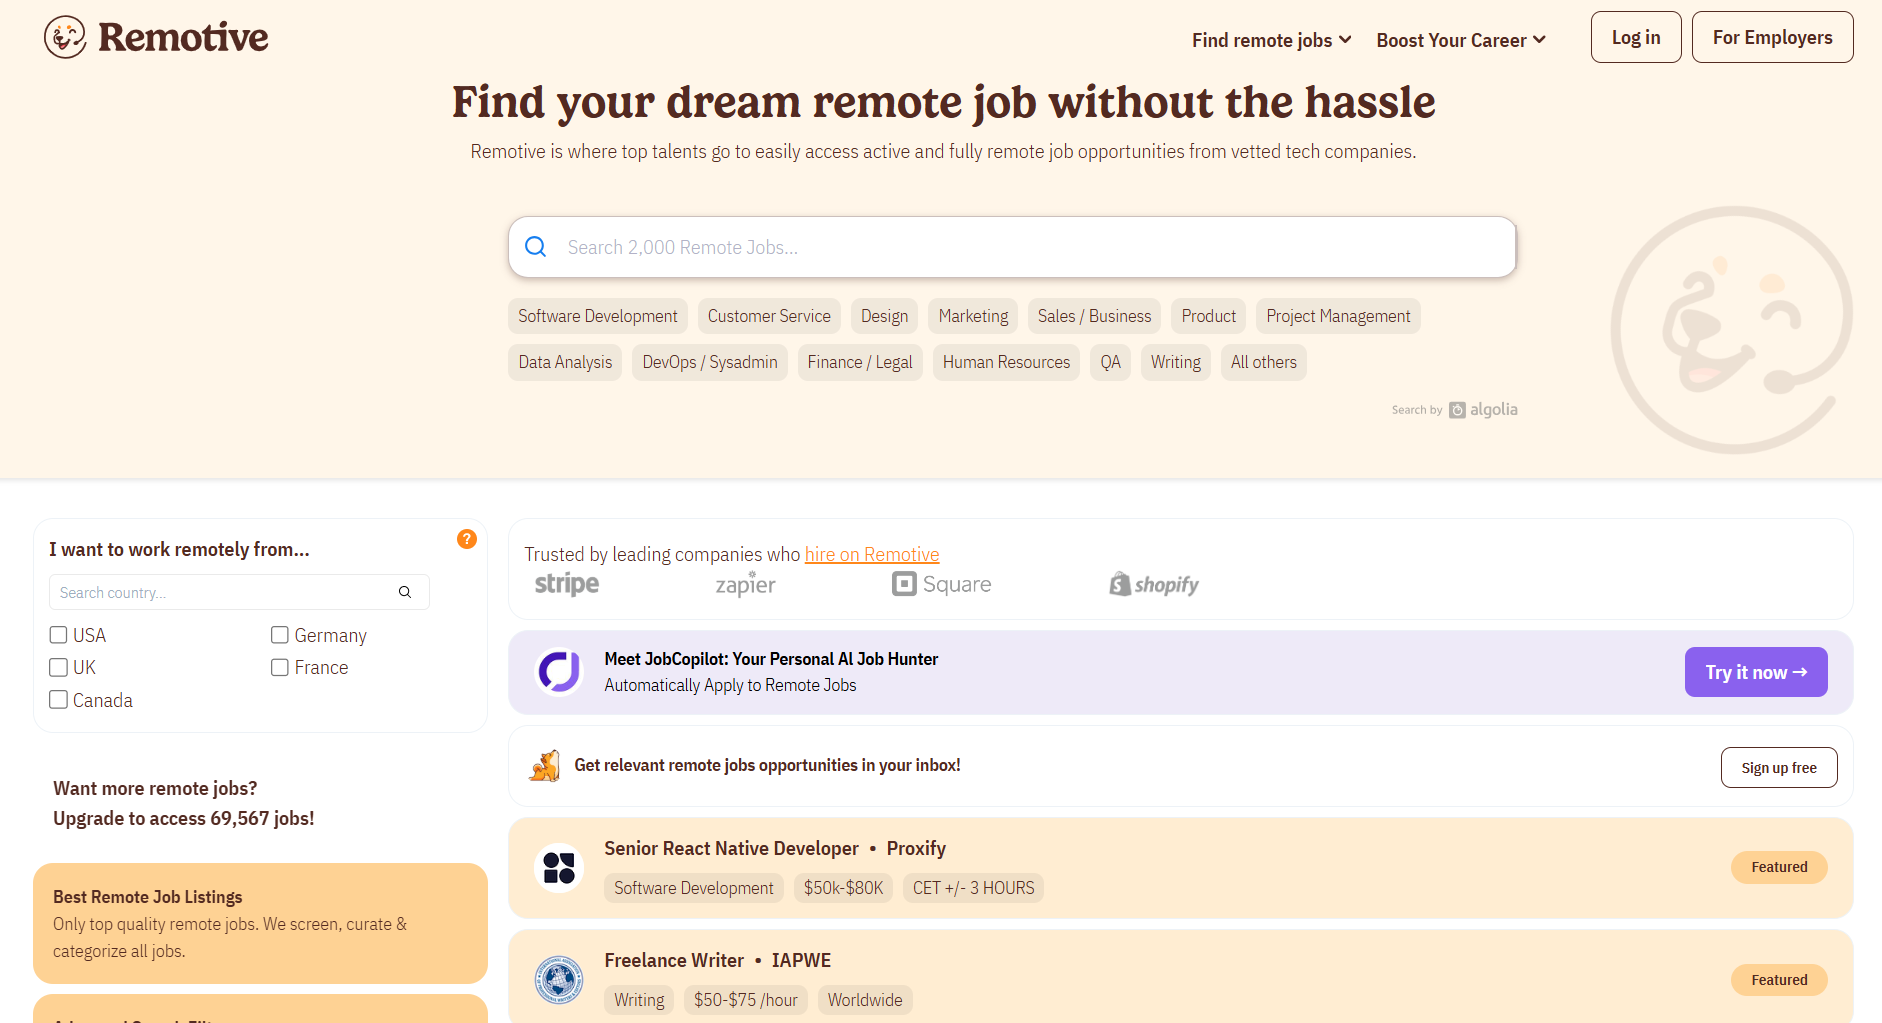Image resolution: width=1882 pixels, height=1023 pixels.
Task: Click the $50-$75 /hour tag
Action: click(x=746, y=1000)
